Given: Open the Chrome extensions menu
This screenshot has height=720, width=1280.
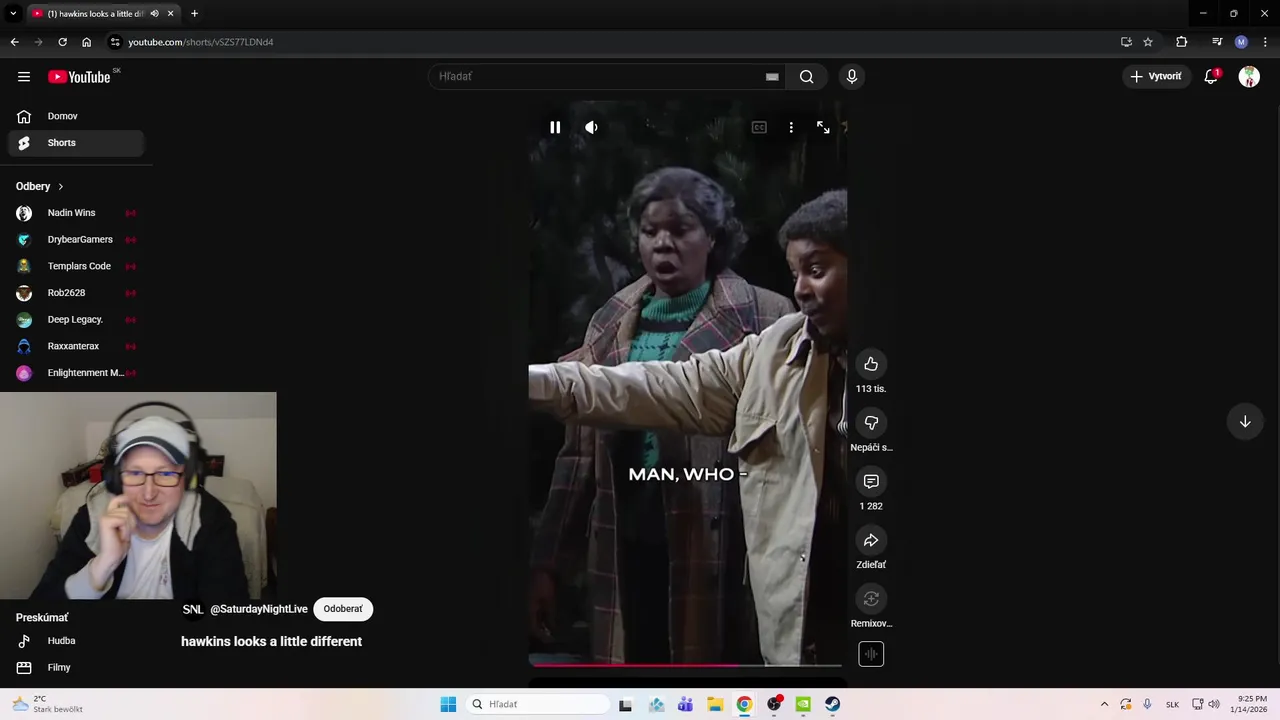Looking at the screenshot, I should (1182, 42).
